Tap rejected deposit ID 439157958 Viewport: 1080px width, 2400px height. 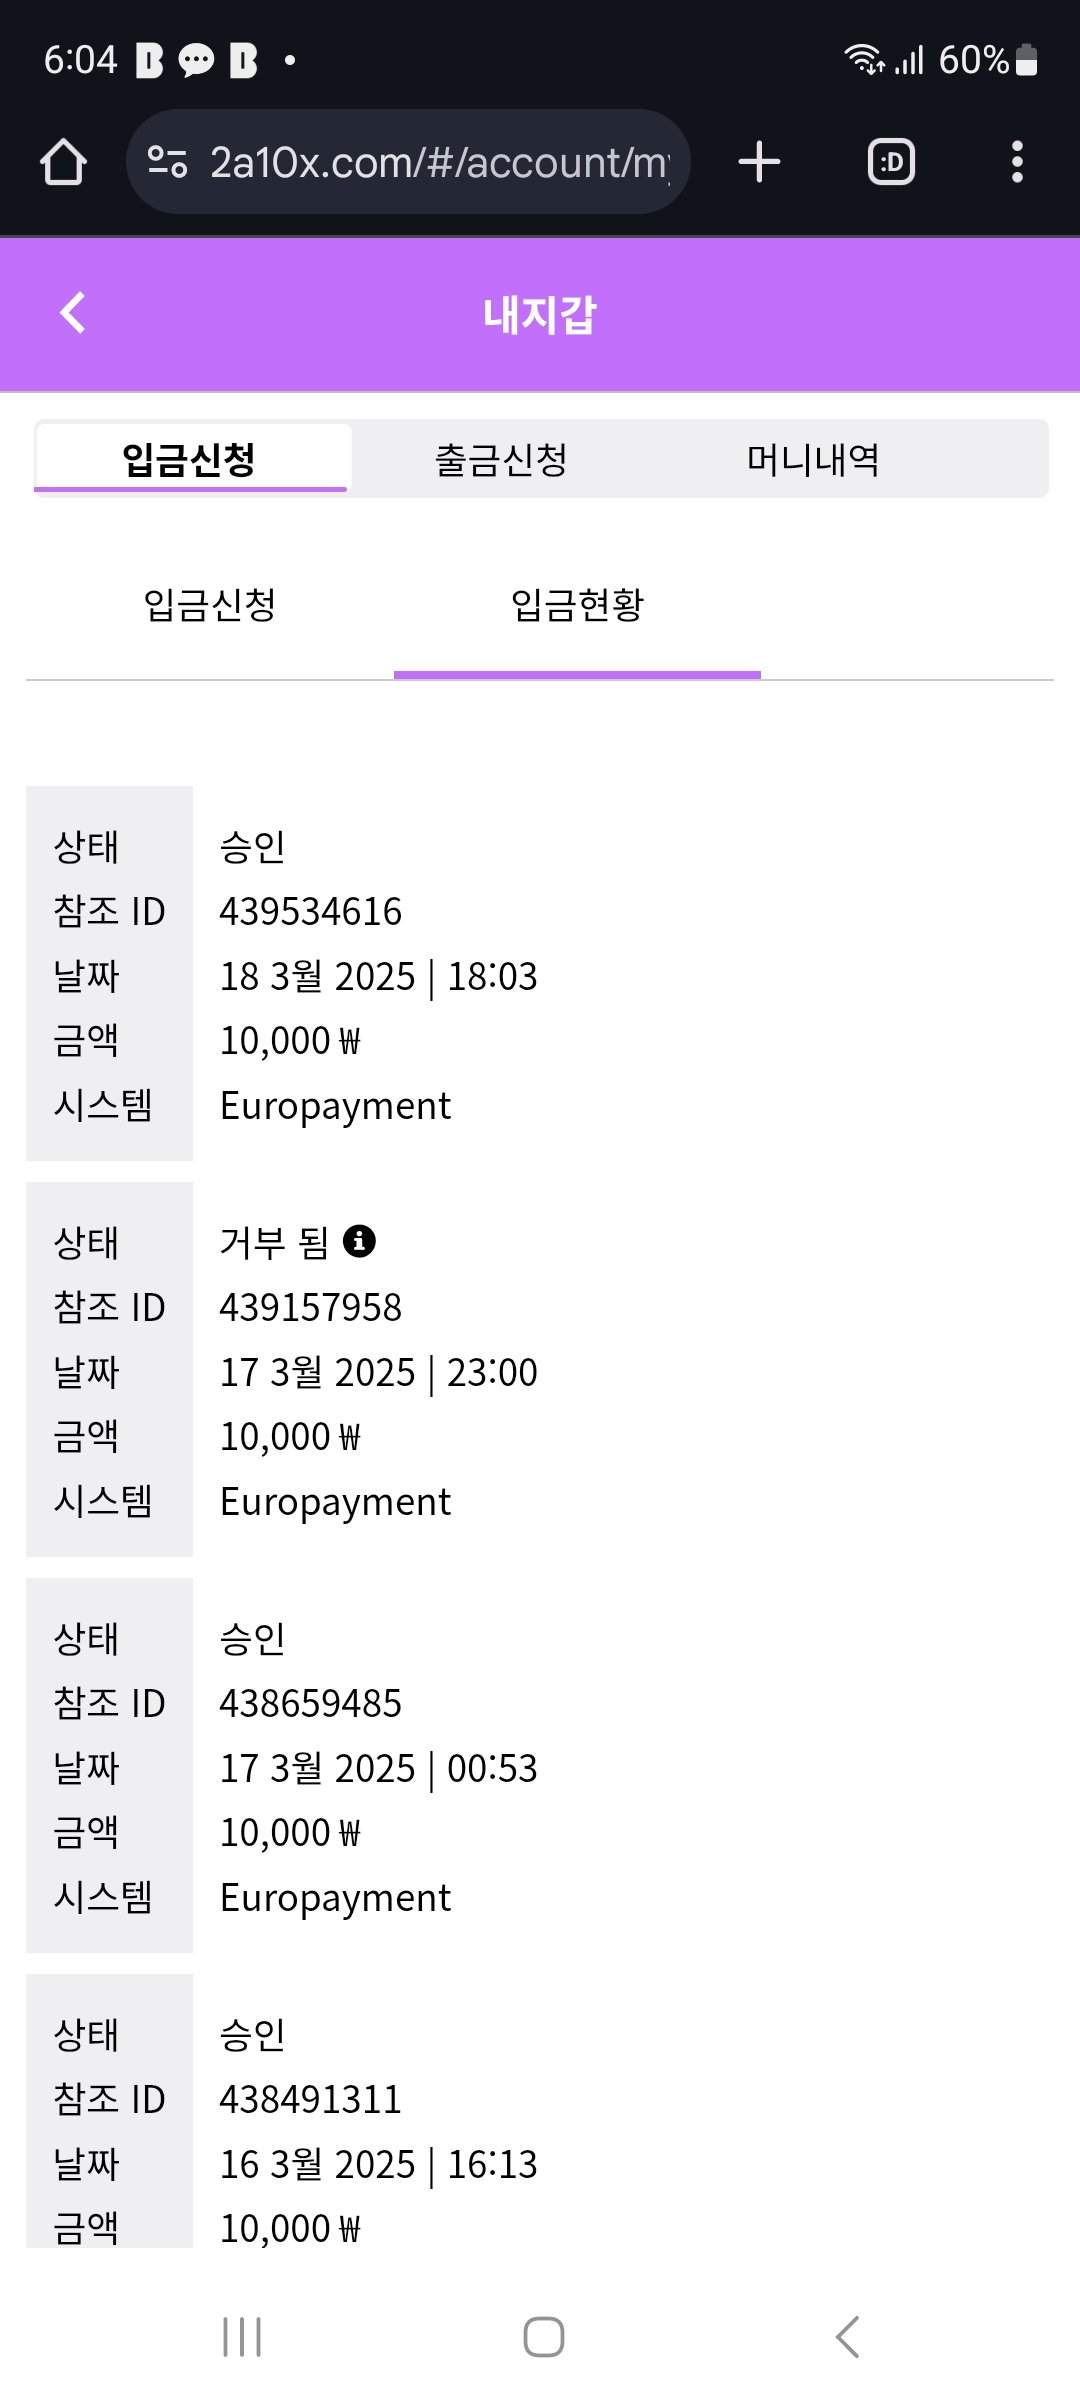tap(311, 1308)
